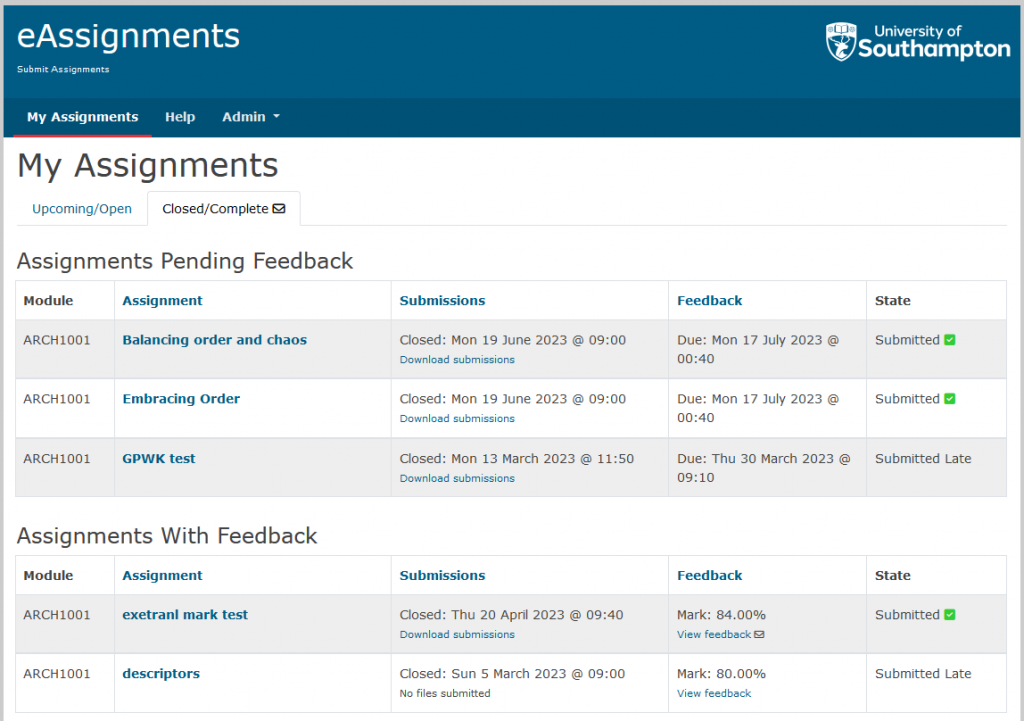Open the Embracing Order assignment
This screenshot has width=1024, height=721.
pyautogui.click(x=181, y=398)
